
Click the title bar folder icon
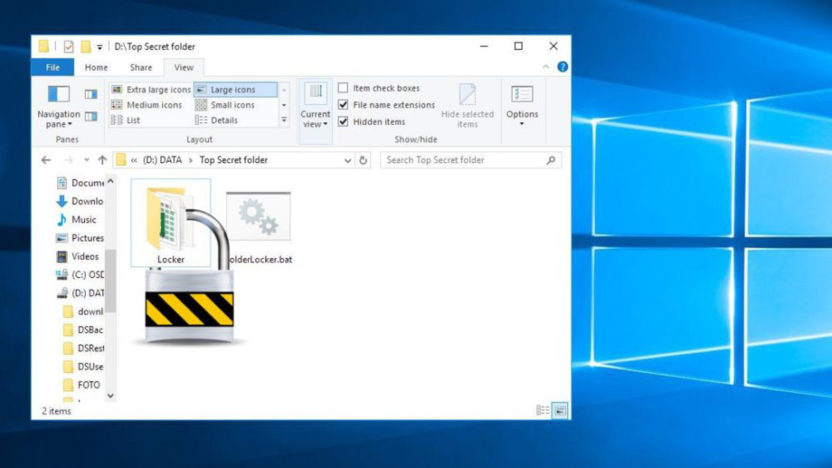coord(44,47)
